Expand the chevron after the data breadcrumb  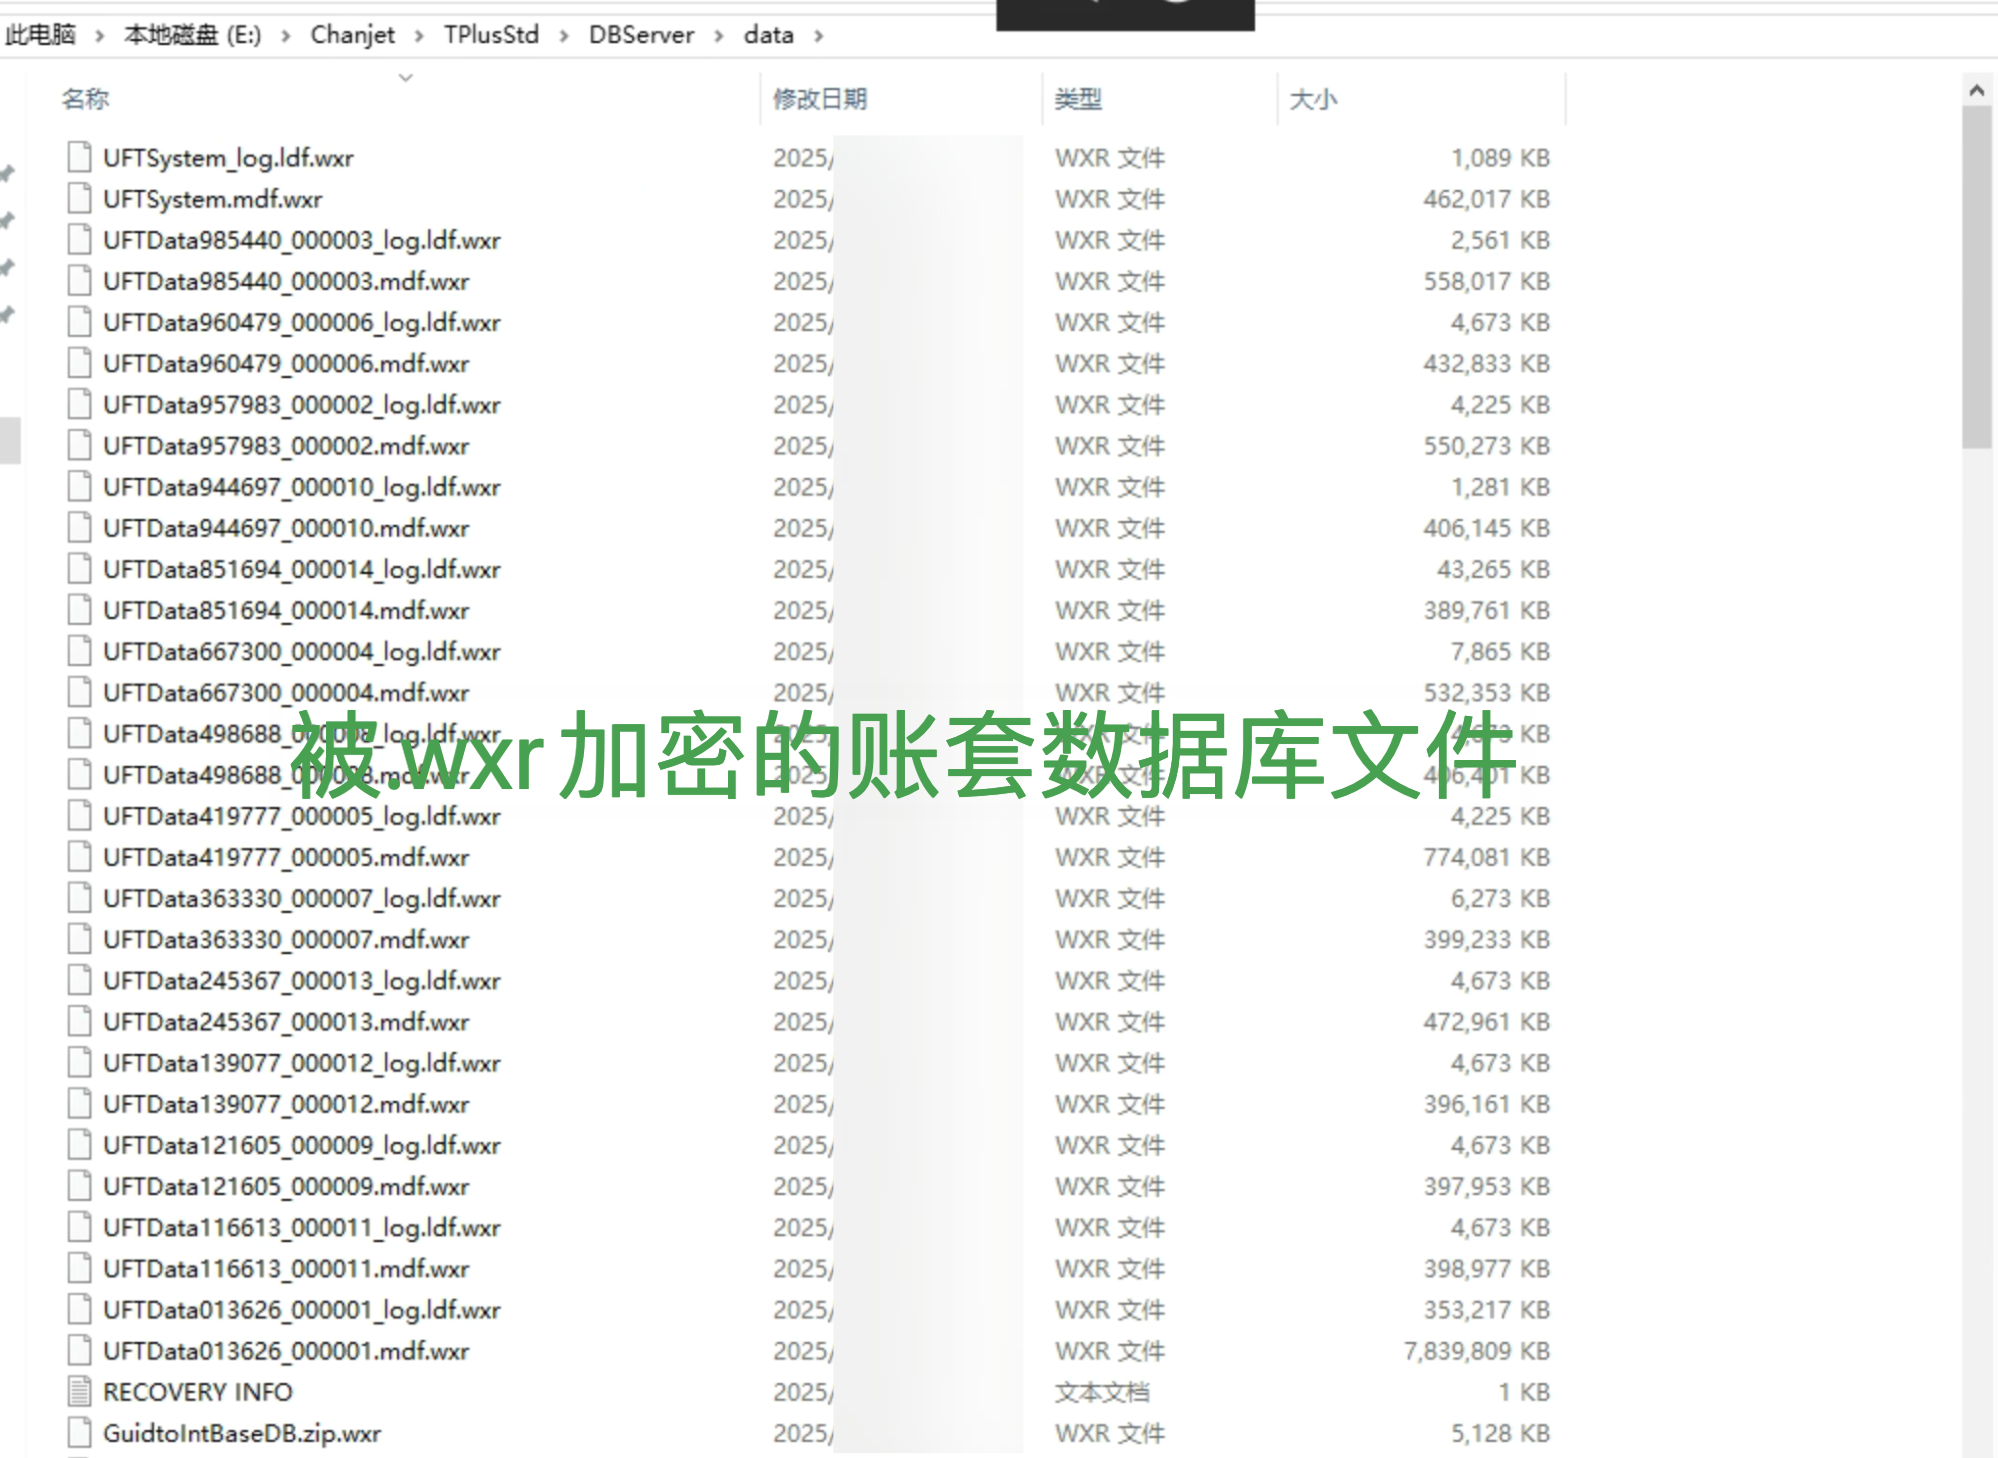819,36
